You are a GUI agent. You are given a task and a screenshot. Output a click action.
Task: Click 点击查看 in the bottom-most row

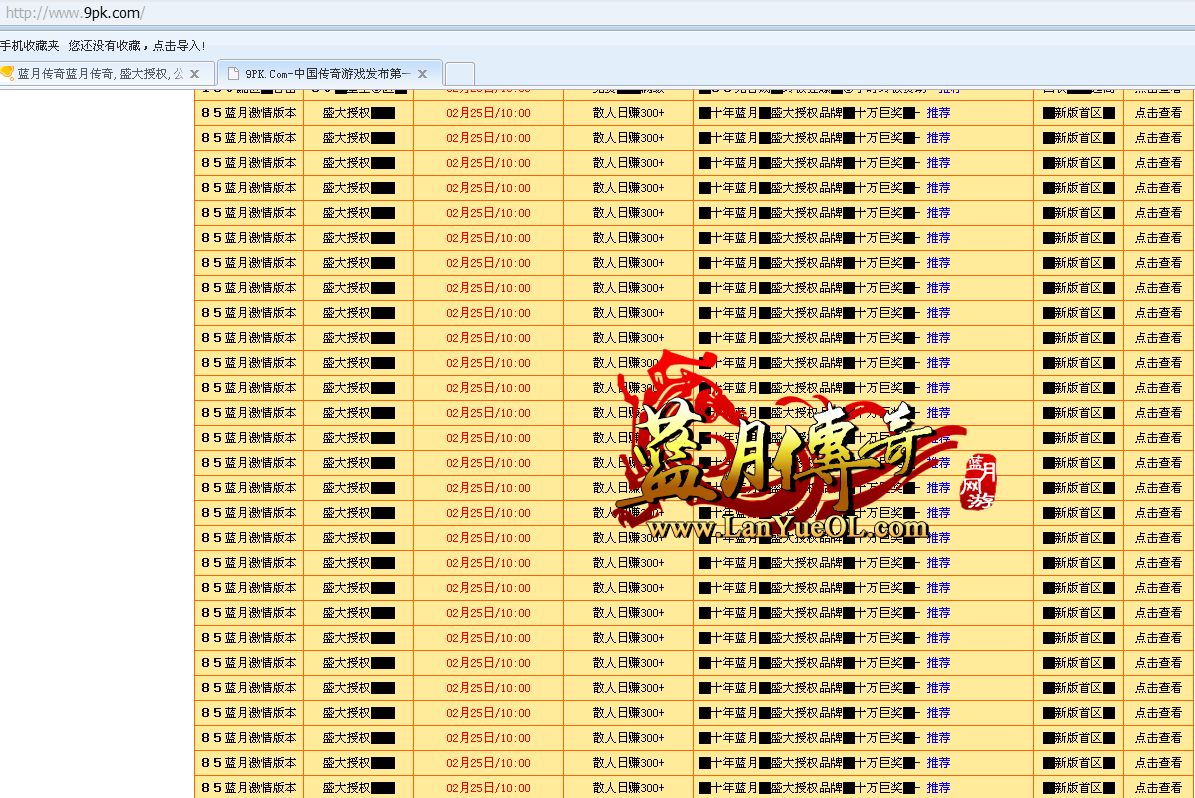(1158, 787)
